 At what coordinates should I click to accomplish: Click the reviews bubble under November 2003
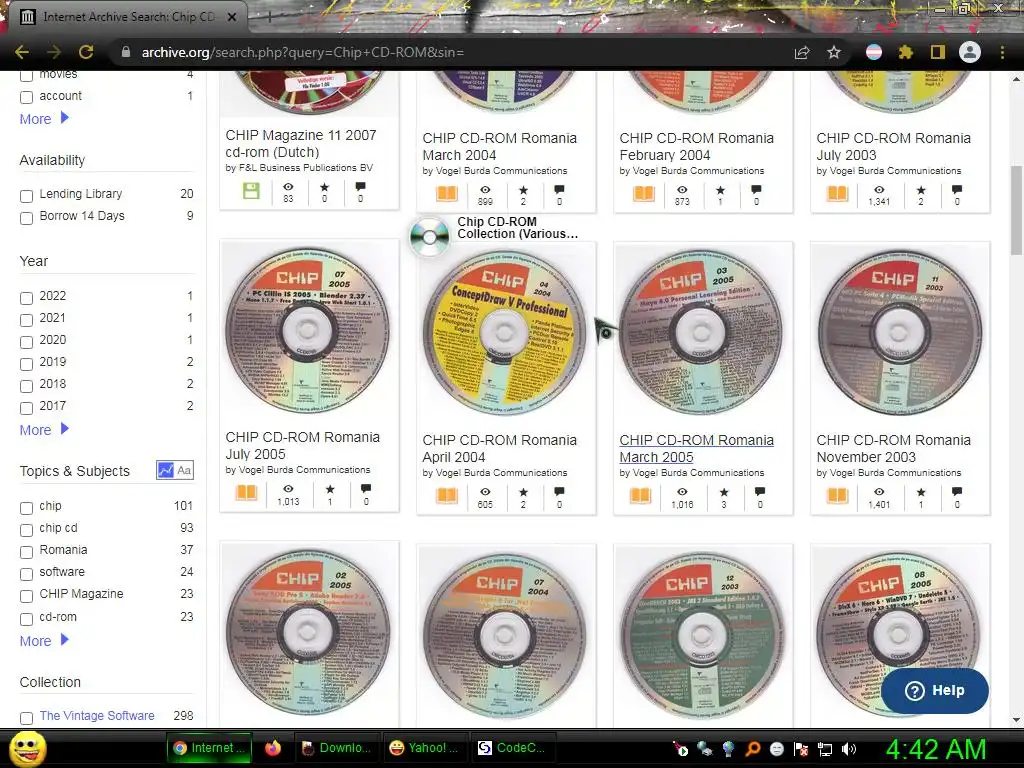click(957, 492)
